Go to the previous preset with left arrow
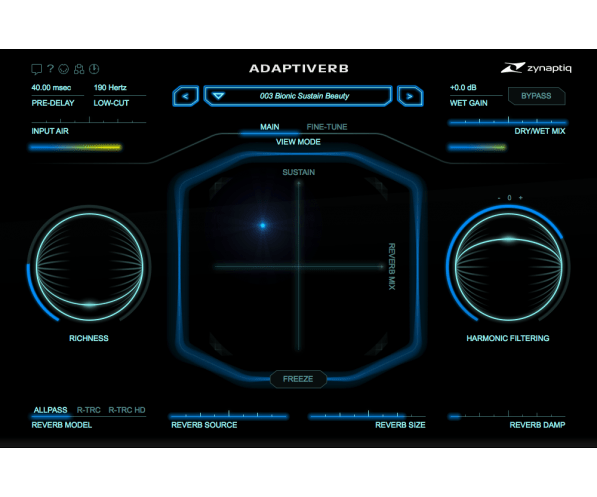The width and height of the screenshot is (597, 497). coord(185,96)
